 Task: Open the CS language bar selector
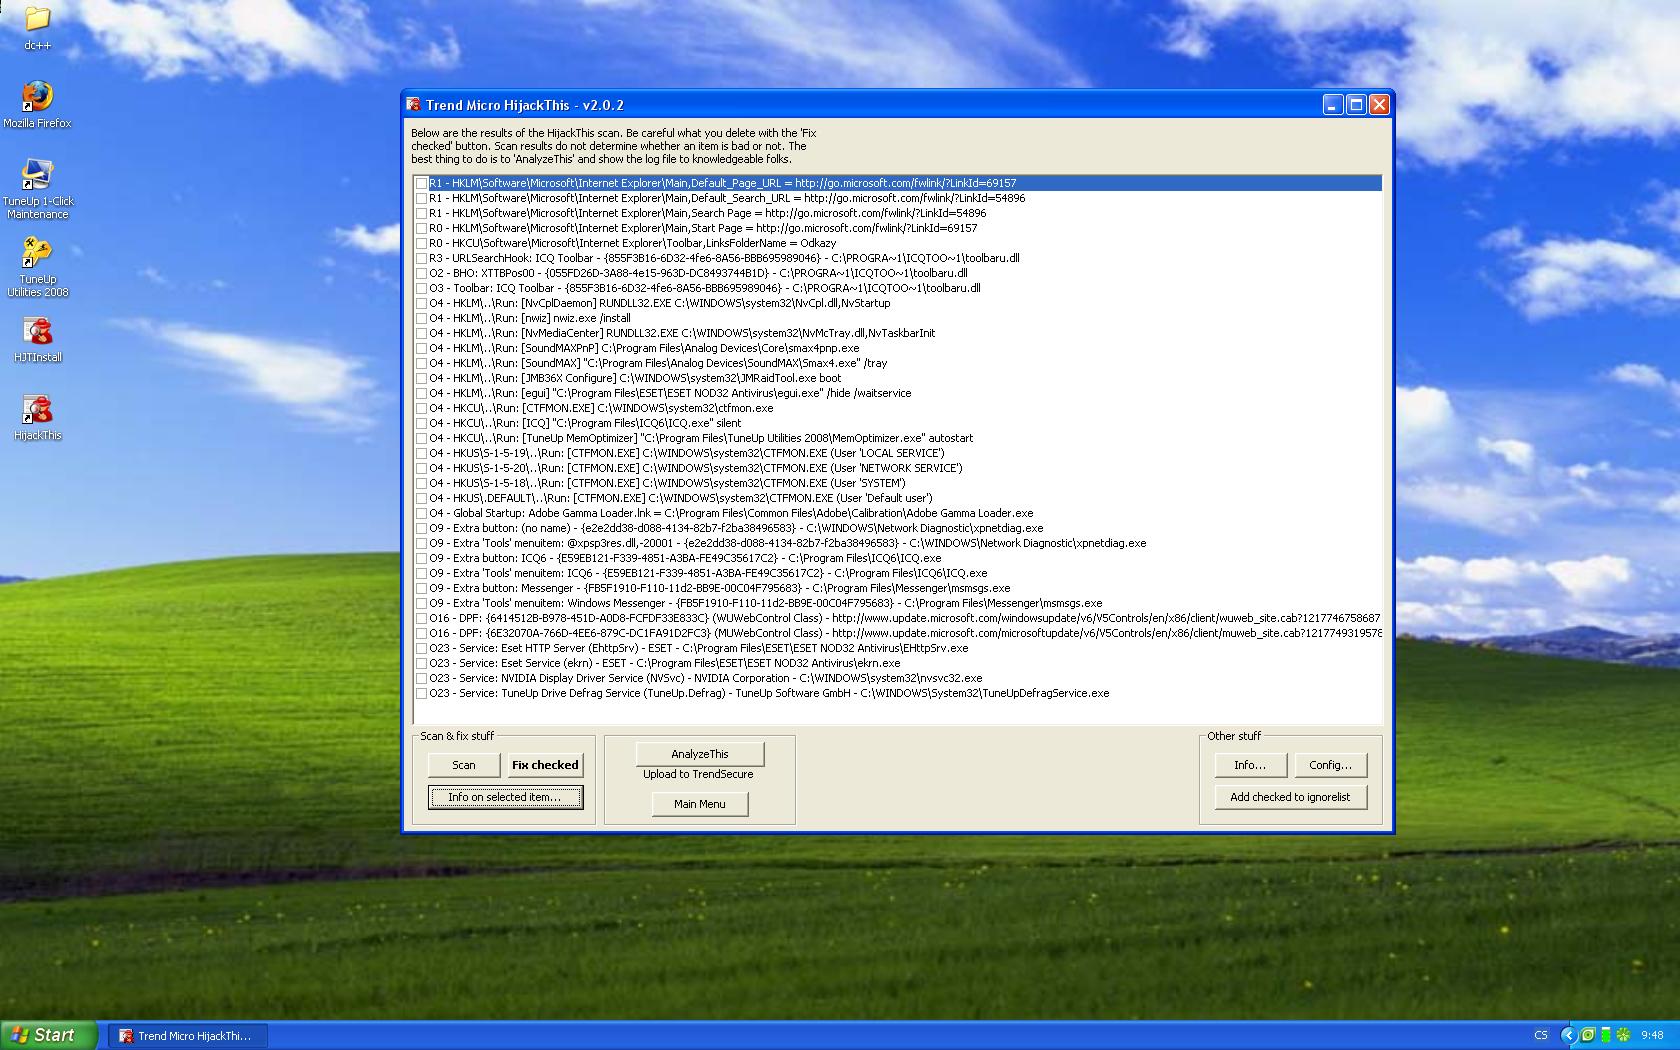click(x=1541, y=1035)
